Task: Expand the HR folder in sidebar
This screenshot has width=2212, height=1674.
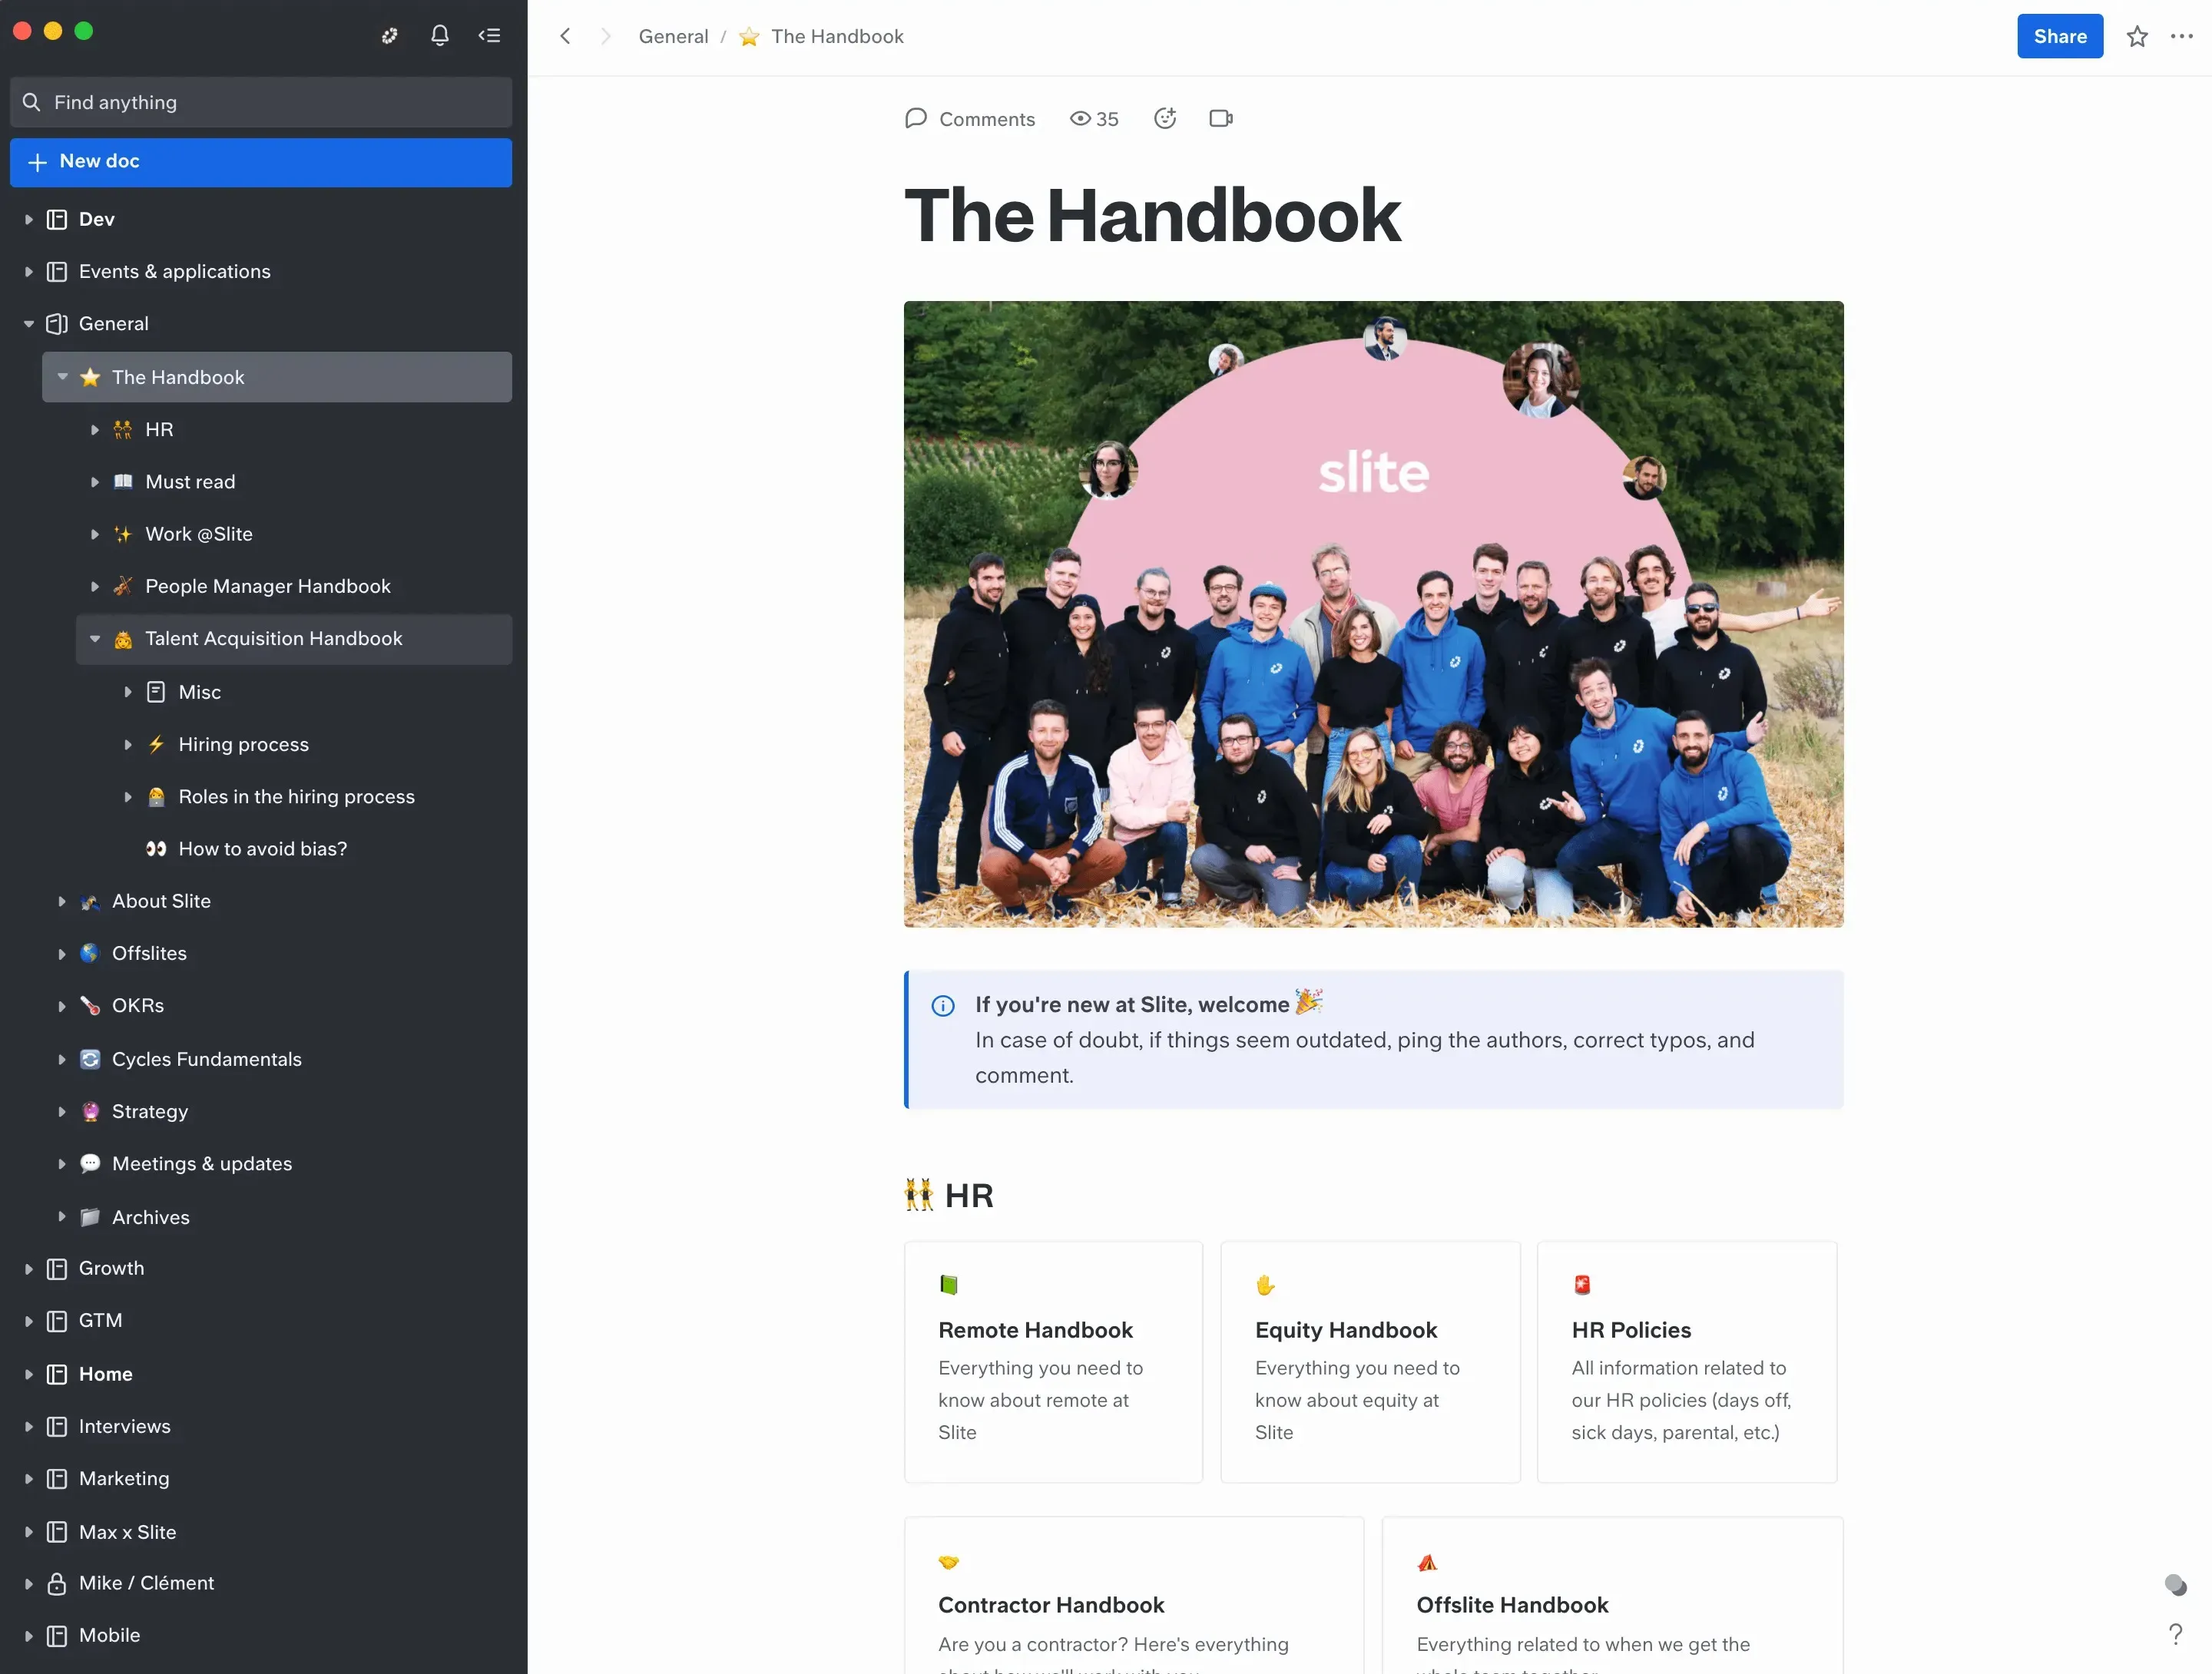Action: (x=95, y=430)
